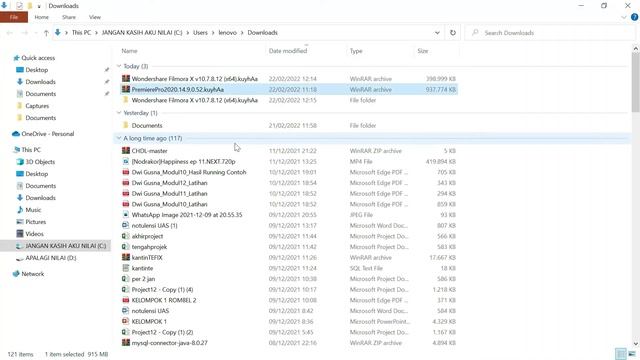This screenshot has width=640, height=360.
Task: Open Pictures under This PC
Action: [35, 222]
